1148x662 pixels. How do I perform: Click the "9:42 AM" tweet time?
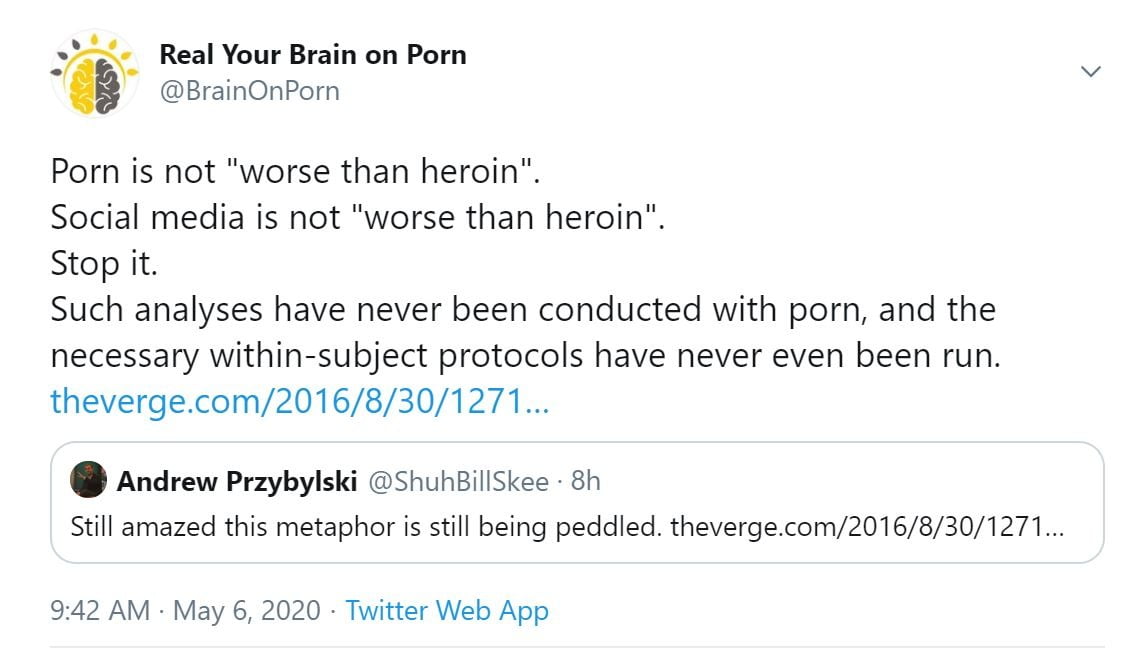point(100,610)
